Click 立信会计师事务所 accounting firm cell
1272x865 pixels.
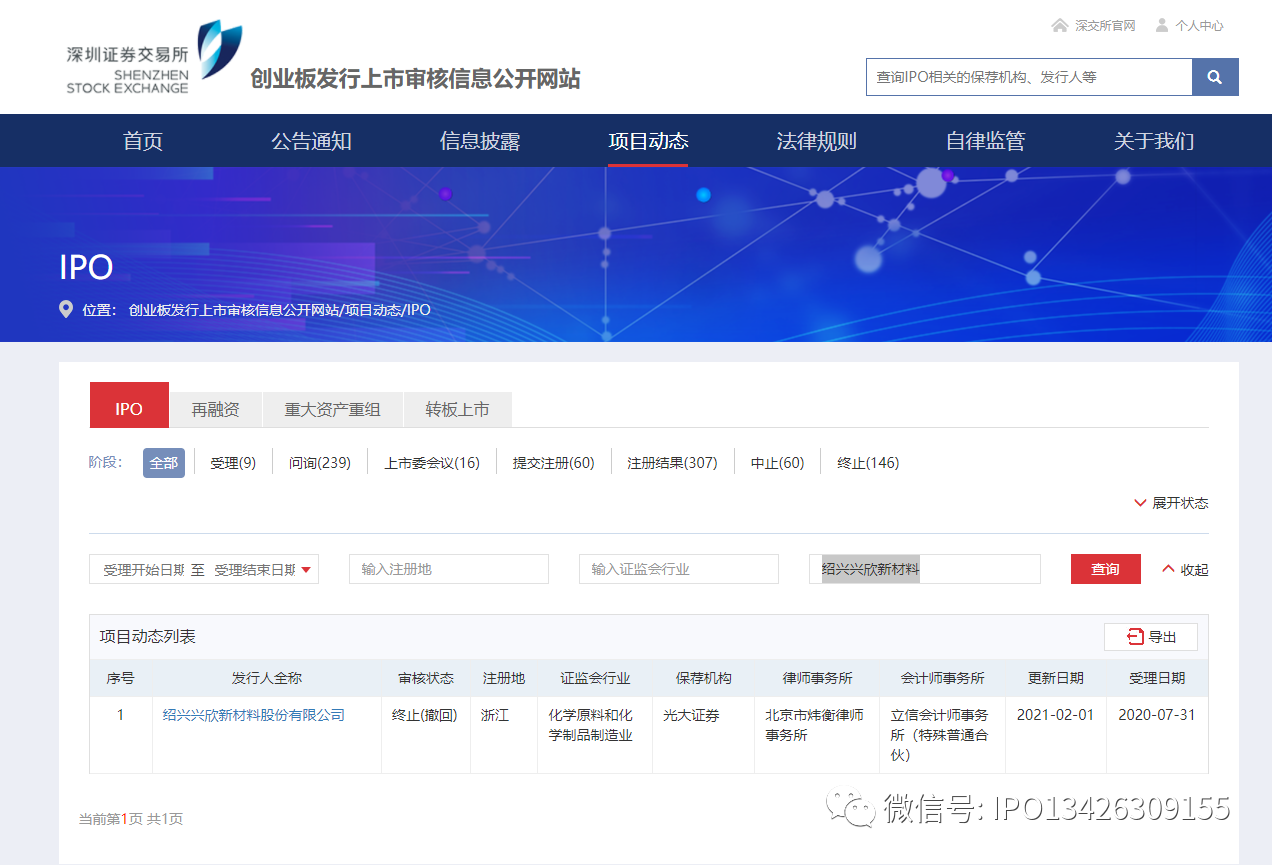coord(940,735)
